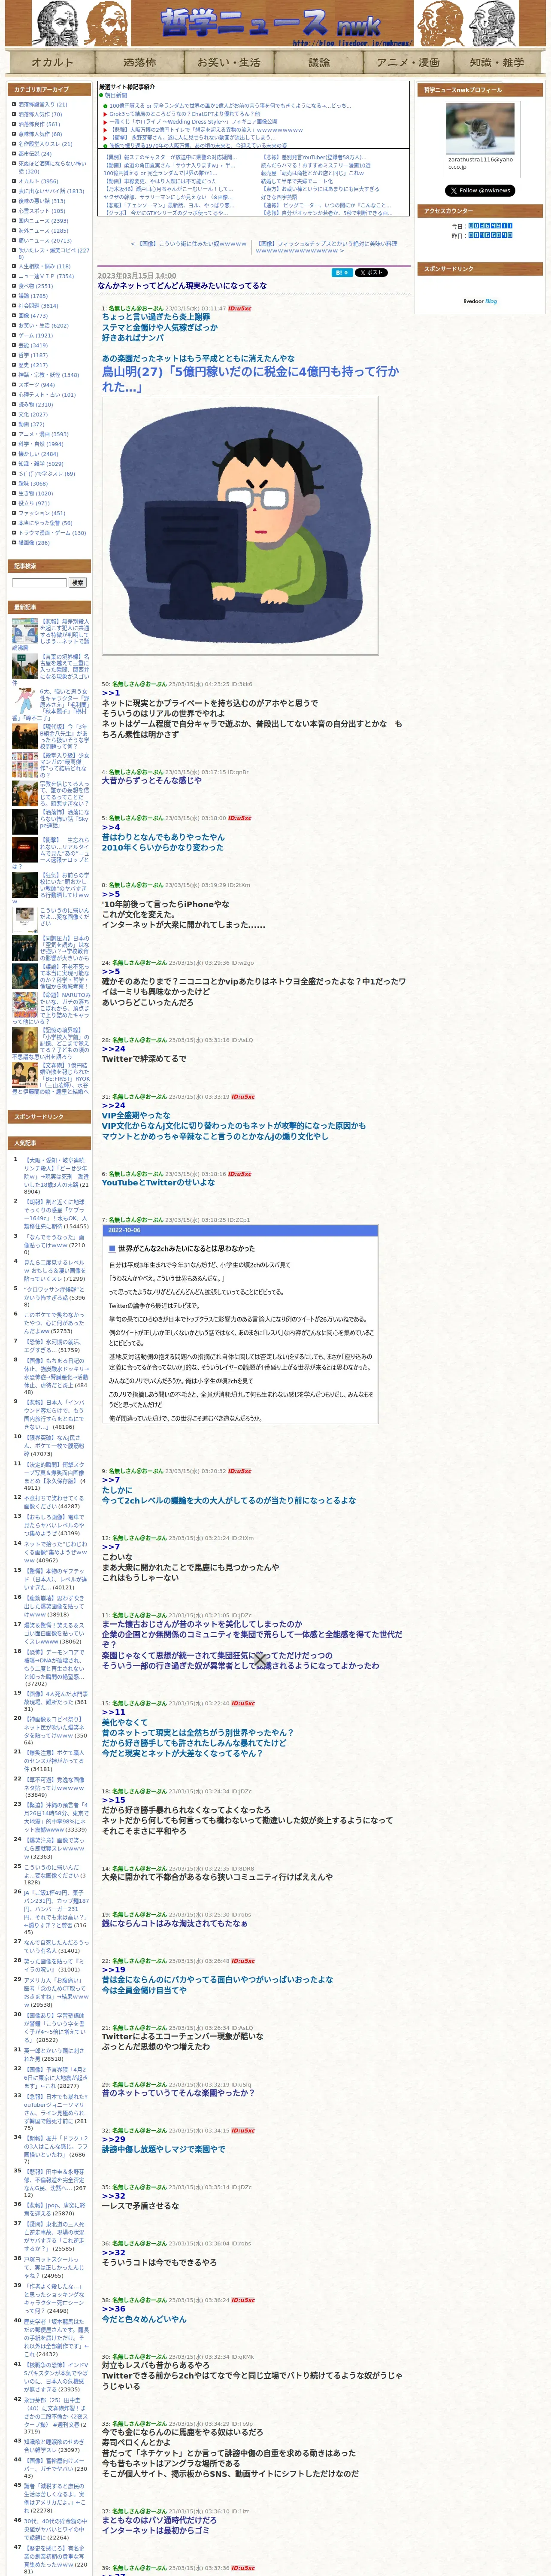Focus the 記事検索 search input field
Image resolution: width=551 pixels, height=2576 pixels.
click(39, 582)
